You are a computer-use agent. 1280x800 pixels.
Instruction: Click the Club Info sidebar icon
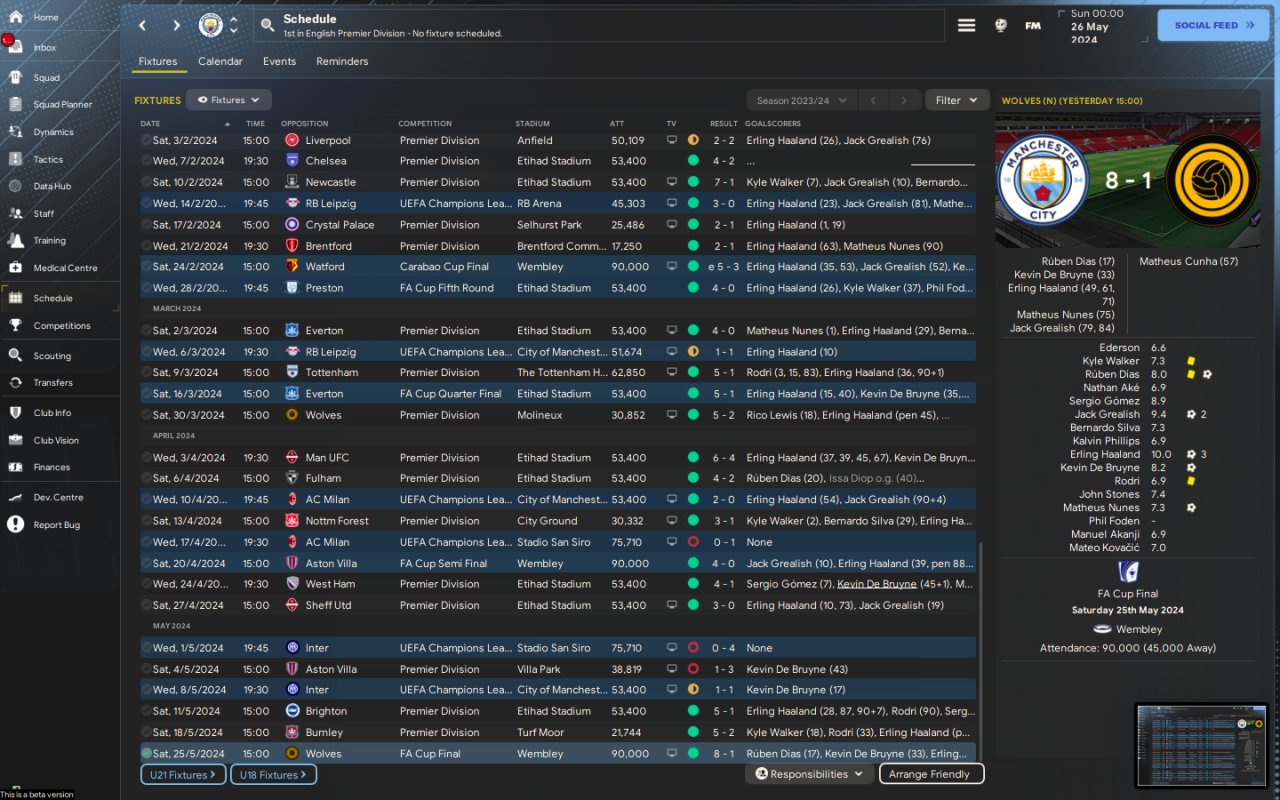15,412
